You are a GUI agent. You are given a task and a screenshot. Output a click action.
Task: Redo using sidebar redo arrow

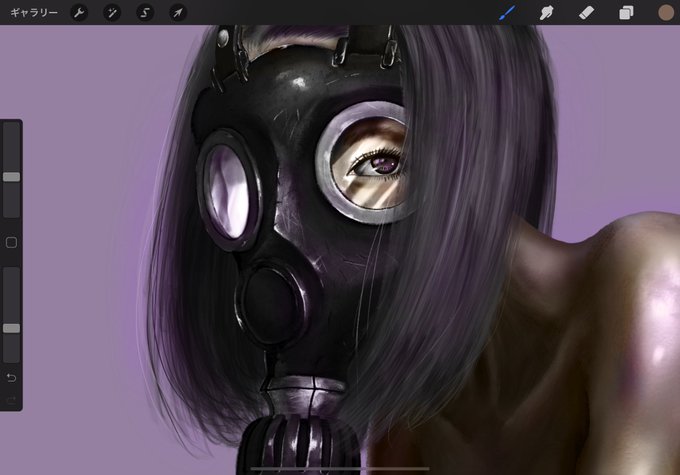[12, 400]
